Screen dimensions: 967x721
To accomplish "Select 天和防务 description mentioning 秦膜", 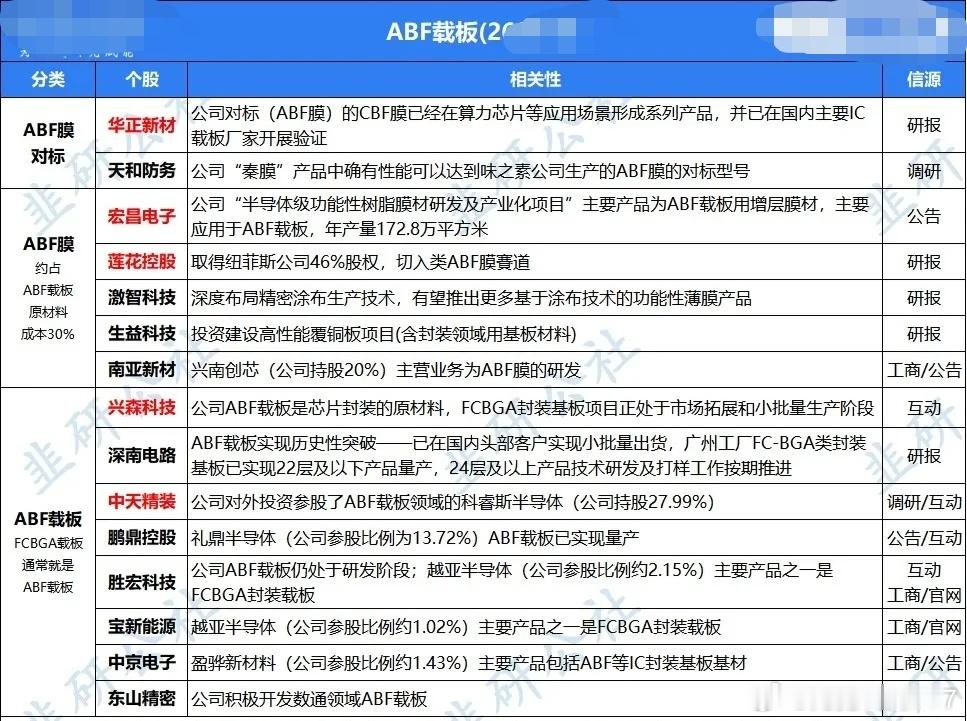I will [x=471, y=171].
